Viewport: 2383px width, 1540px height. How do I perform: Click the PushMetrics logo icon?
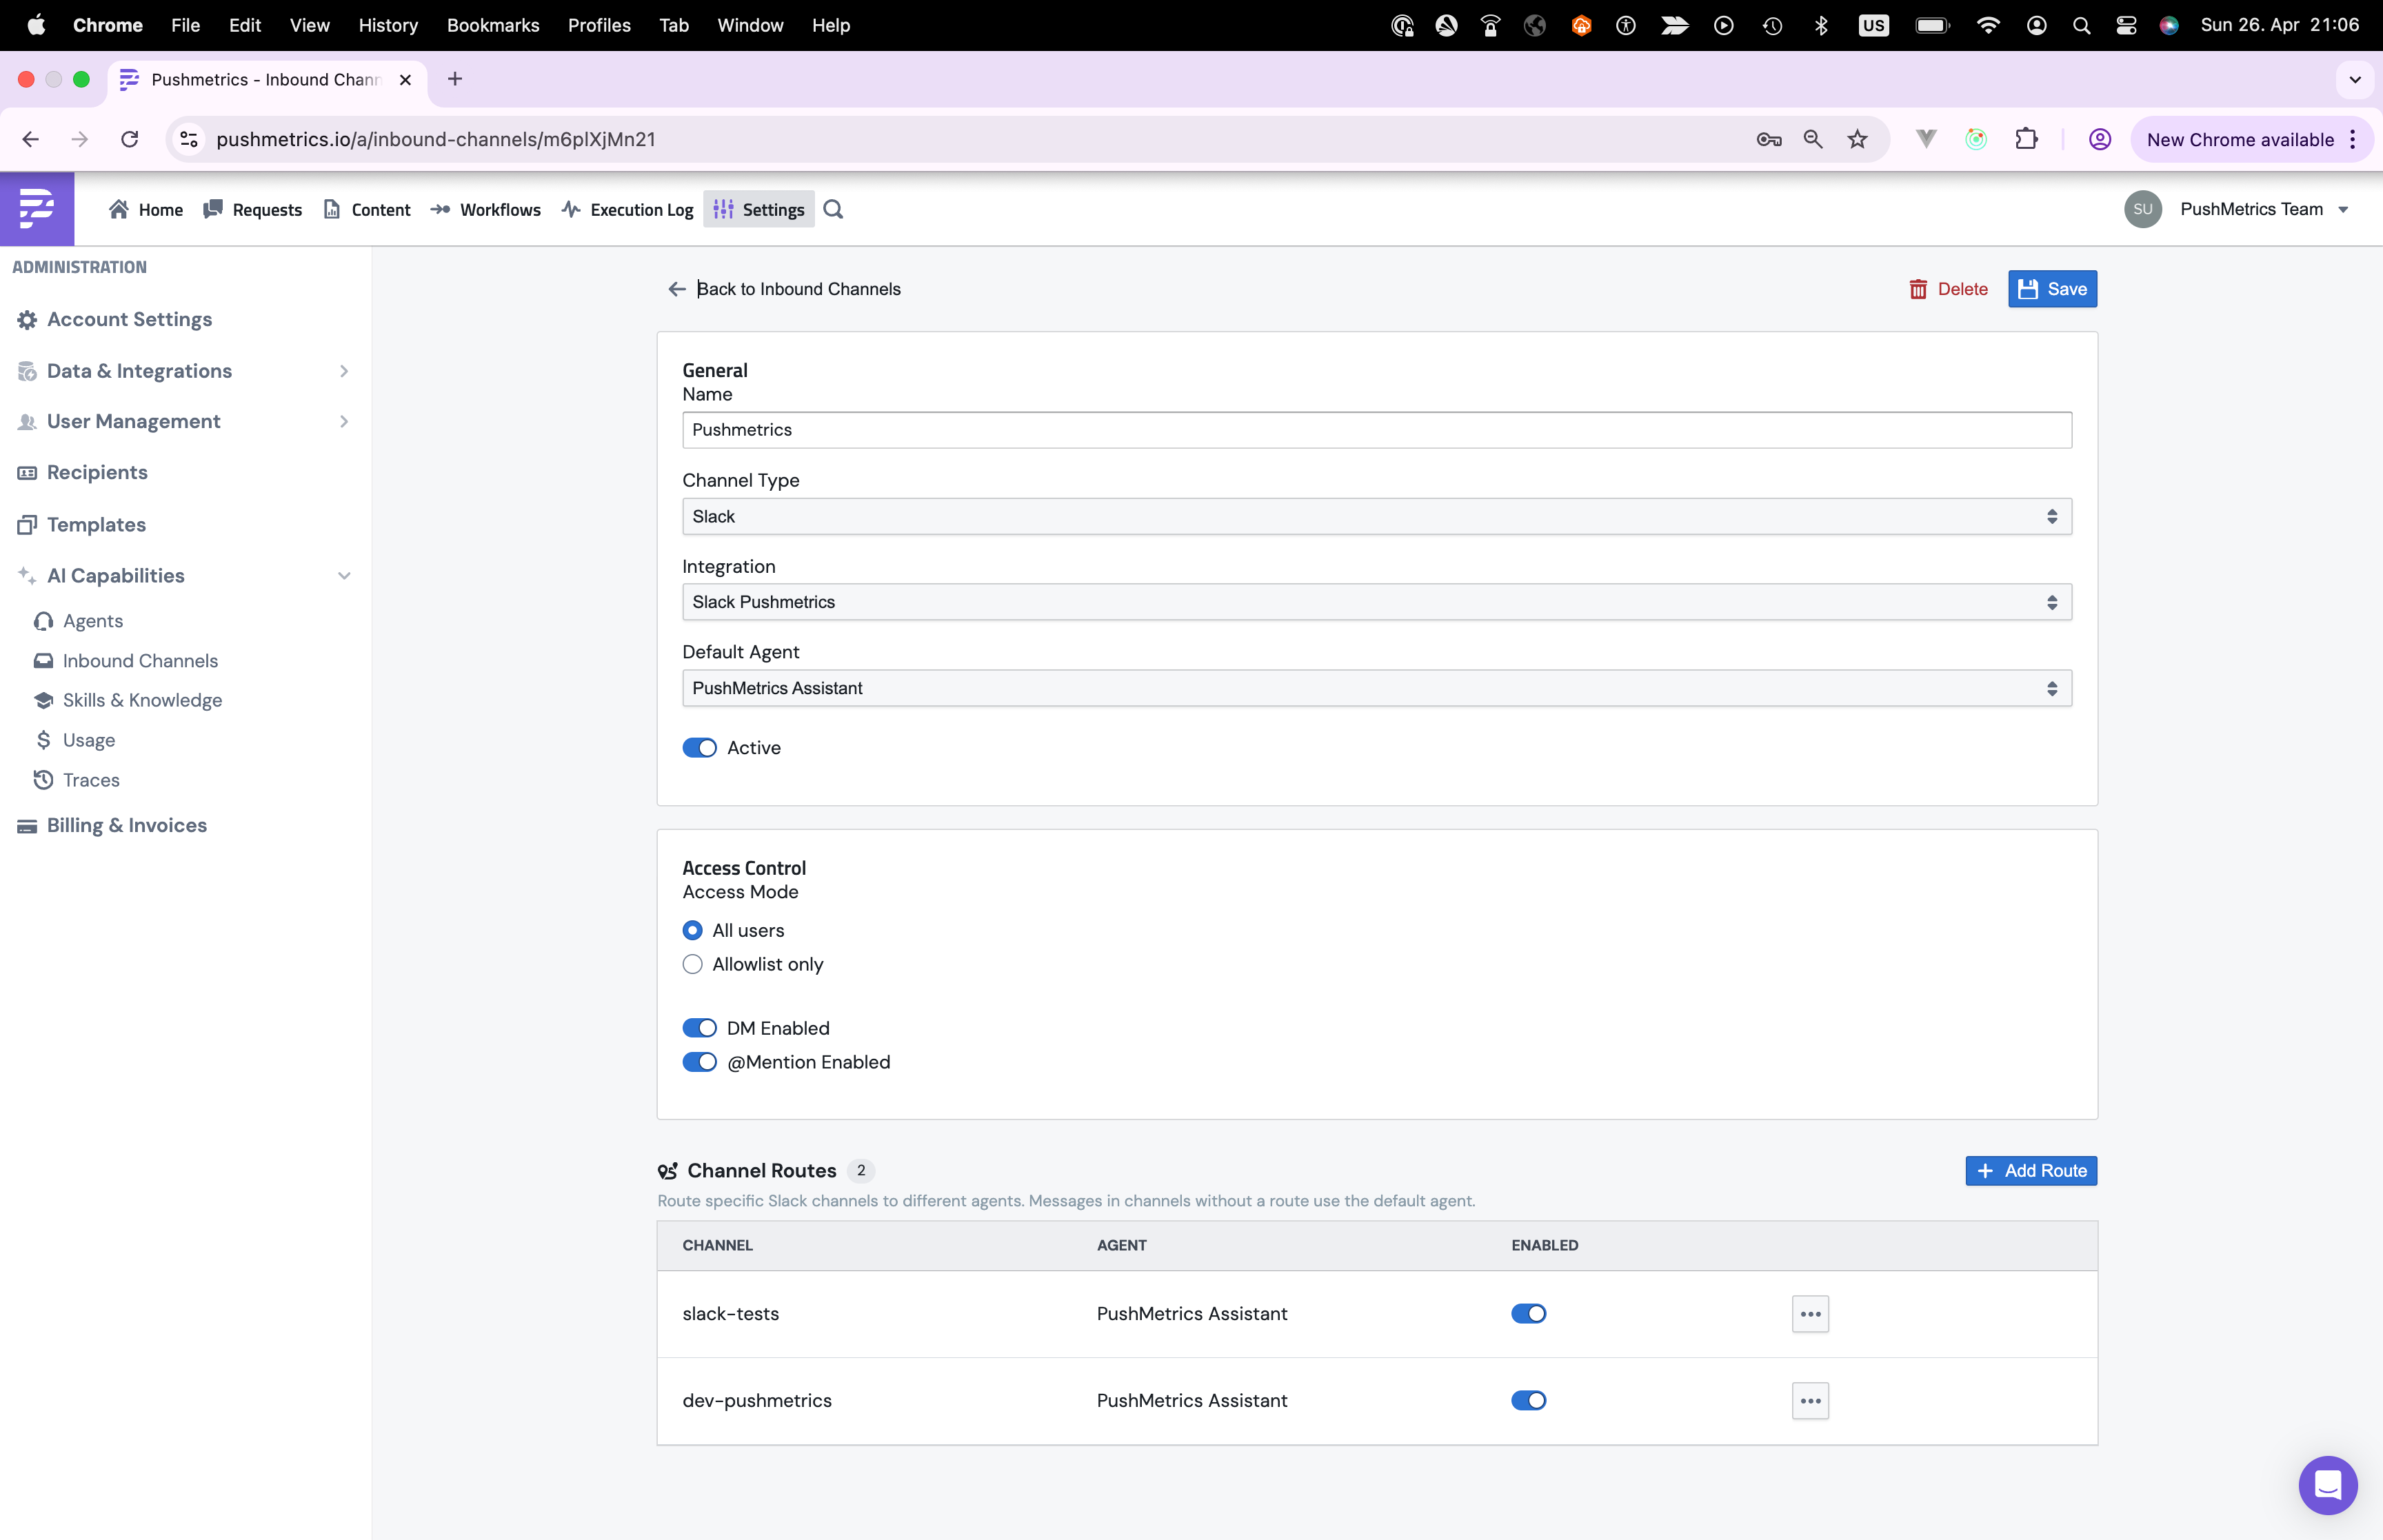[x=37, y=209]
